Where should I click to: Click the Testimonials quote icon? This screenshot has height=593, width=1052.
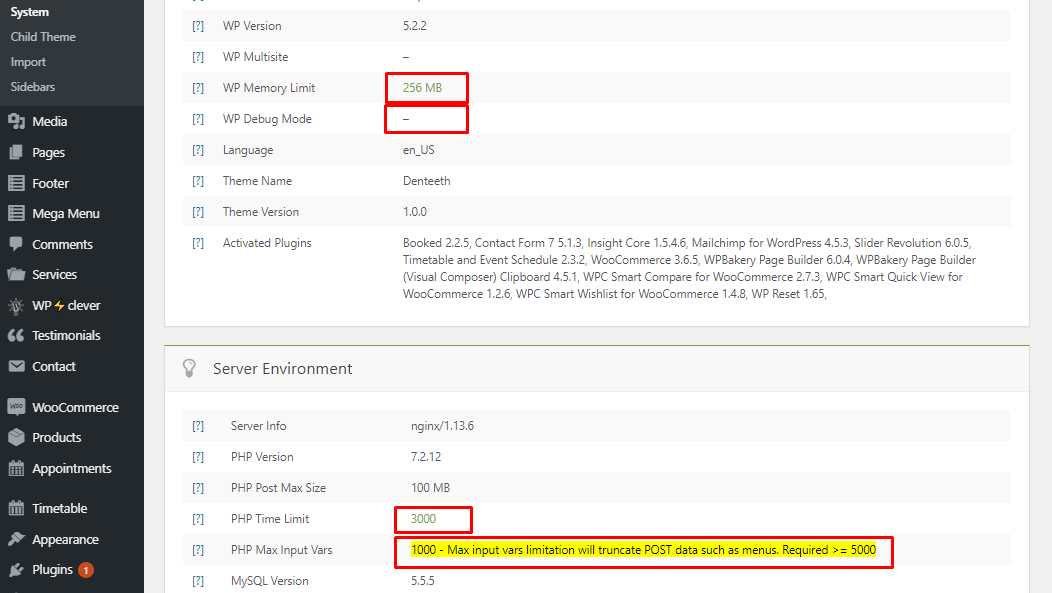(x=16, y=335)
